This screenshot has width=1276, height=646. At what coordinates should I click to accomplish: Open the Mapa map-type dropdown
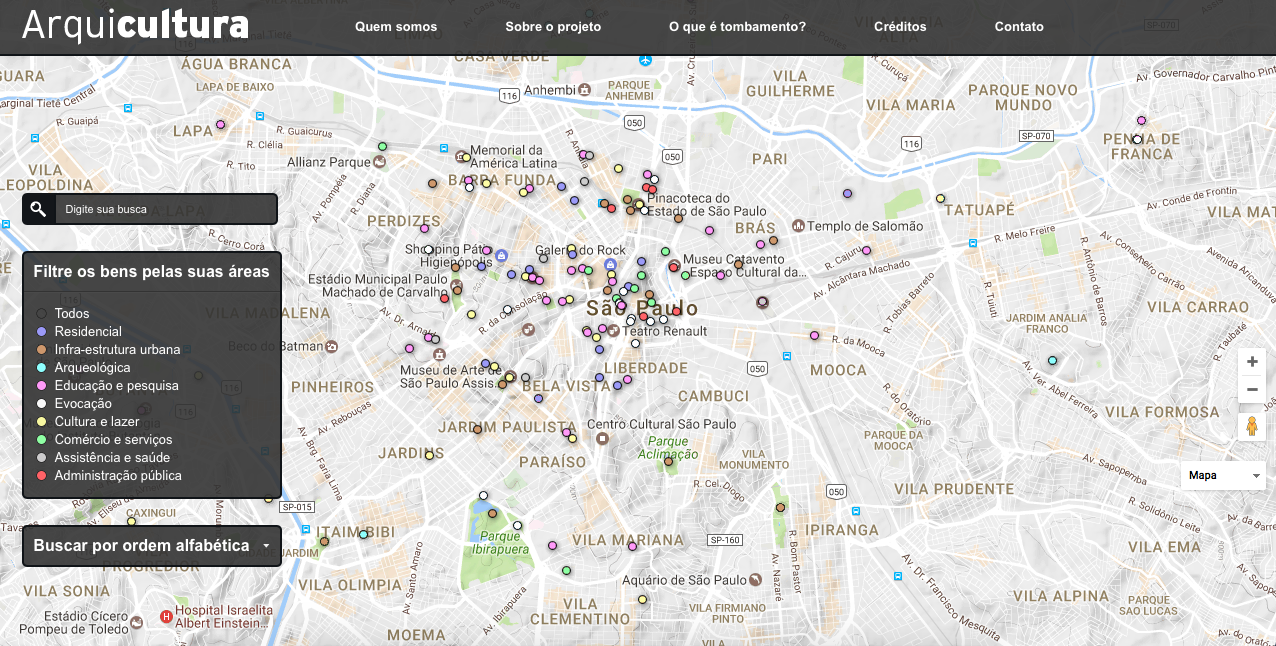coord(1223,476)
